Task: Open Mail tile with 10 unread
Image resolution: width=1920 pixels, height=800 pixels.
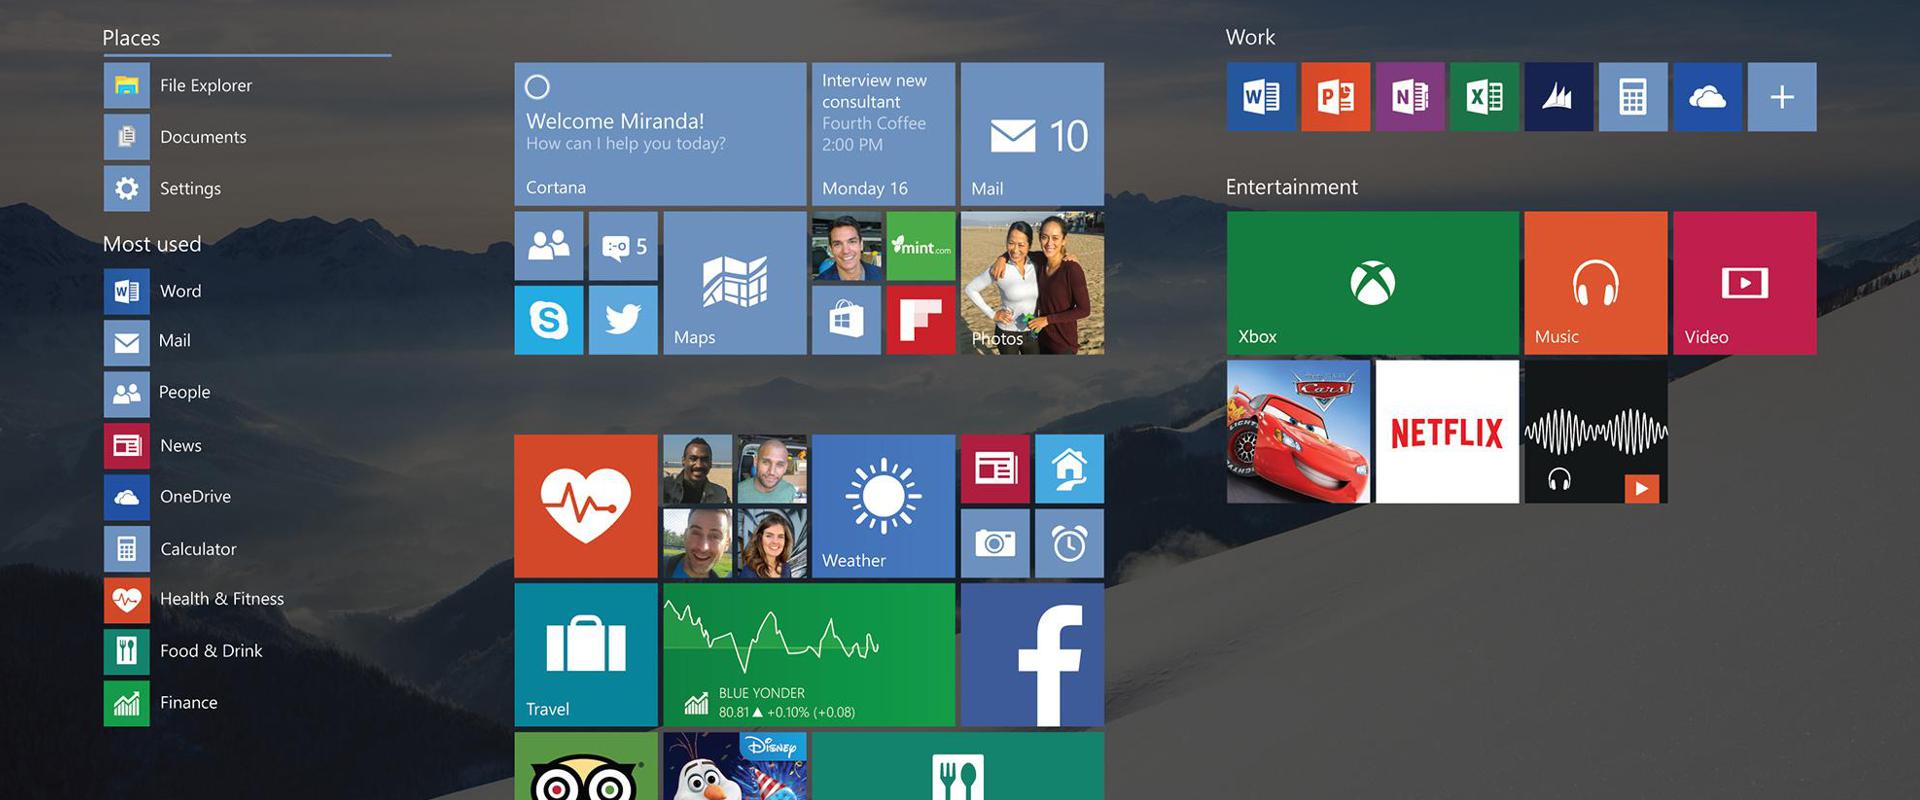Action: (x=1032, y=134)
